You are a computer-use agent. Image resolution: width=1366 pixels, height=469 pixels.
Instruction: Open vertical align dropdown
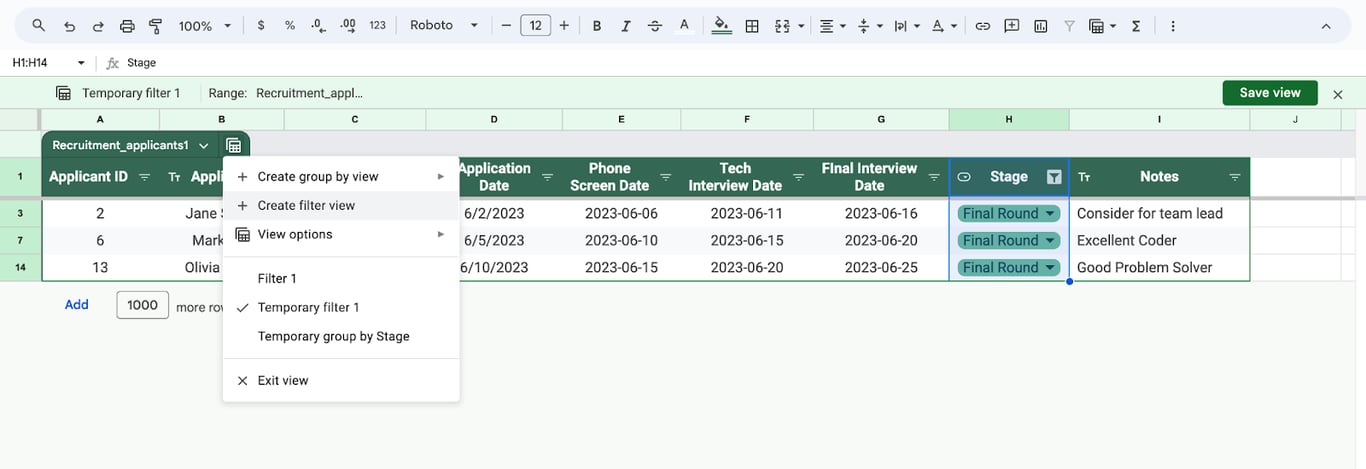tap(868, 26)
